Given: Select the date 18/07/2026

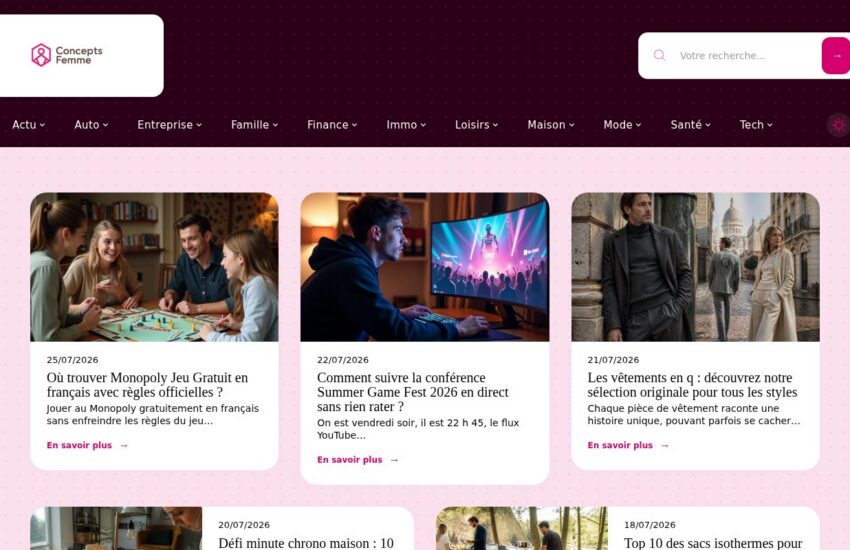Looking at the screenshot, I should click(649, 525).
